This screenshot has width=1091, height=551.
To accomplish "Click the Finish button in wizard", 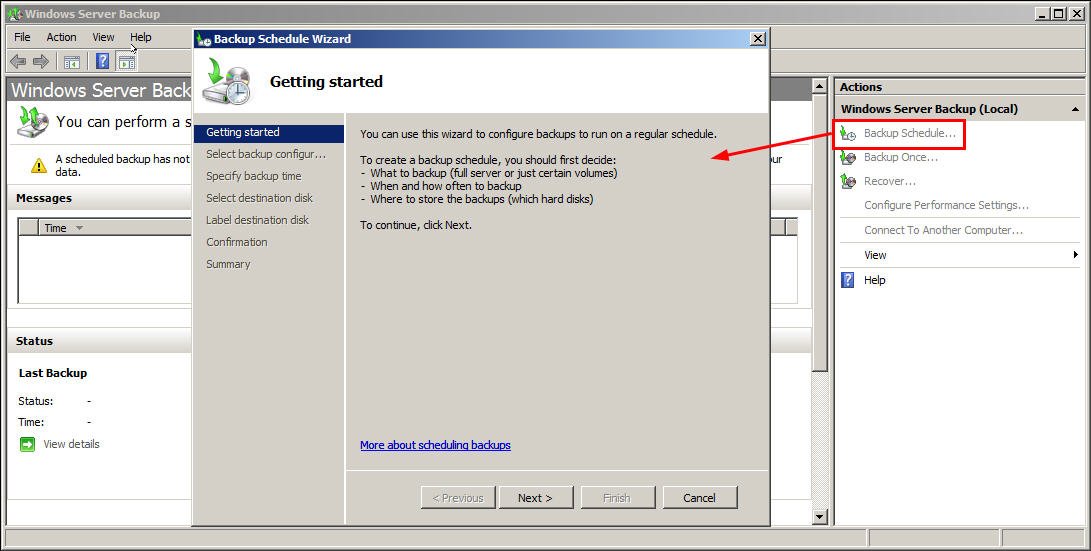I will [618, 497].
